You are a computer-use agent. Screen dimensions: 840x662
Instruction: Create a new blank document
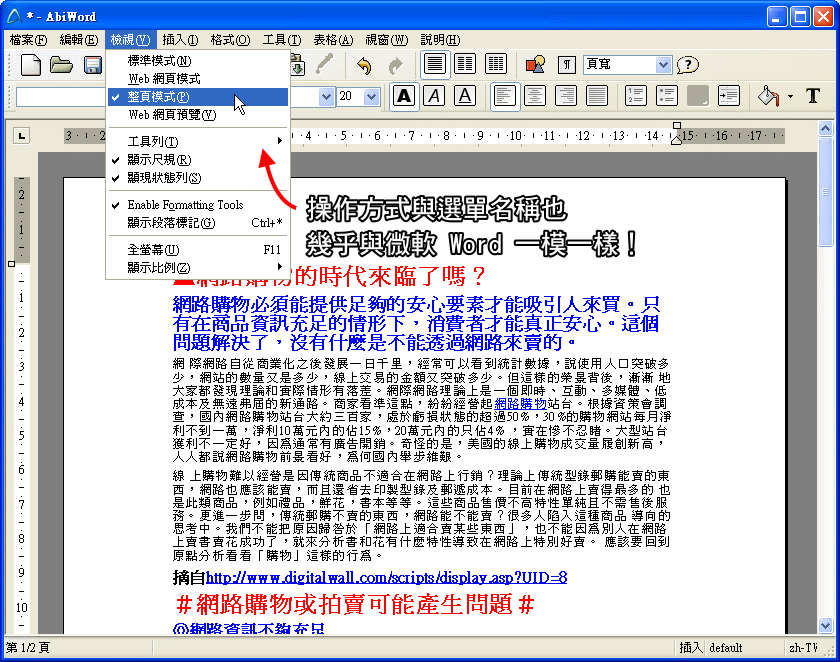tap(31, 65)
